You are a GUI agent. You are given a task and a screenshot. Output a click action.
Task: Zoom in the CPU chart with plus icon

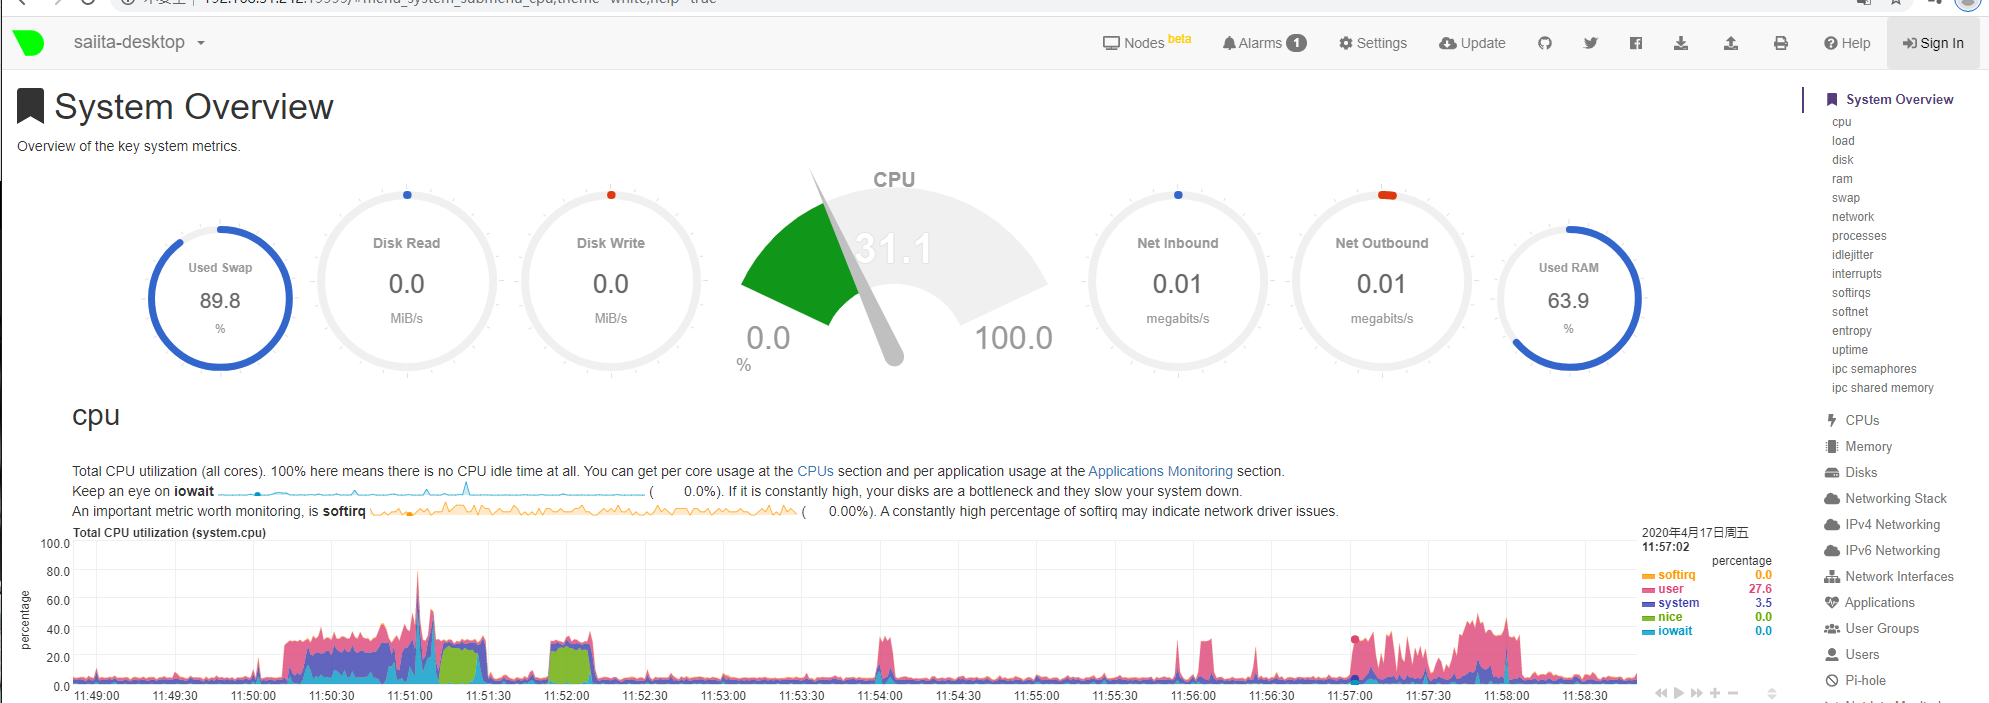point(1715,693)
